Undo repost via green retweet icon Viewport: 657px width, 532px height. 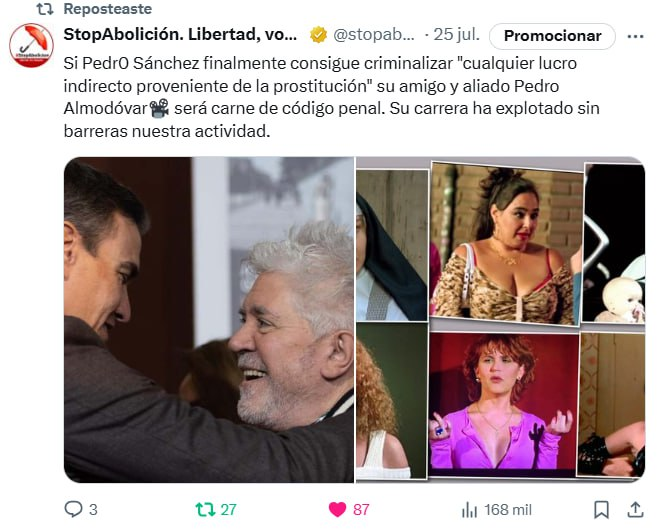click(x=205, y=509)
